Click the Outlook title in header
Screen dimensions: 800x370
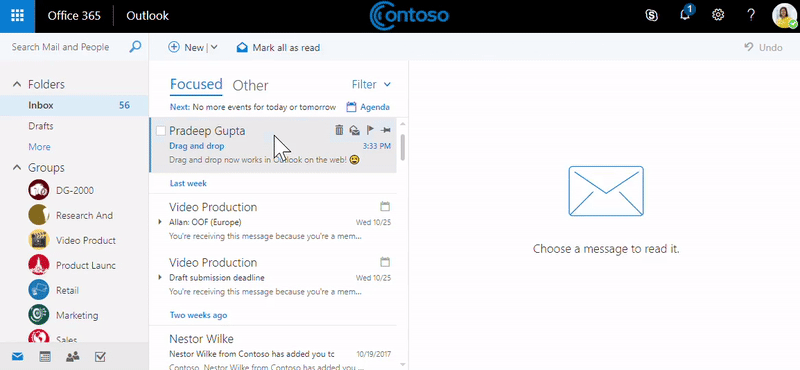(147, 16)
